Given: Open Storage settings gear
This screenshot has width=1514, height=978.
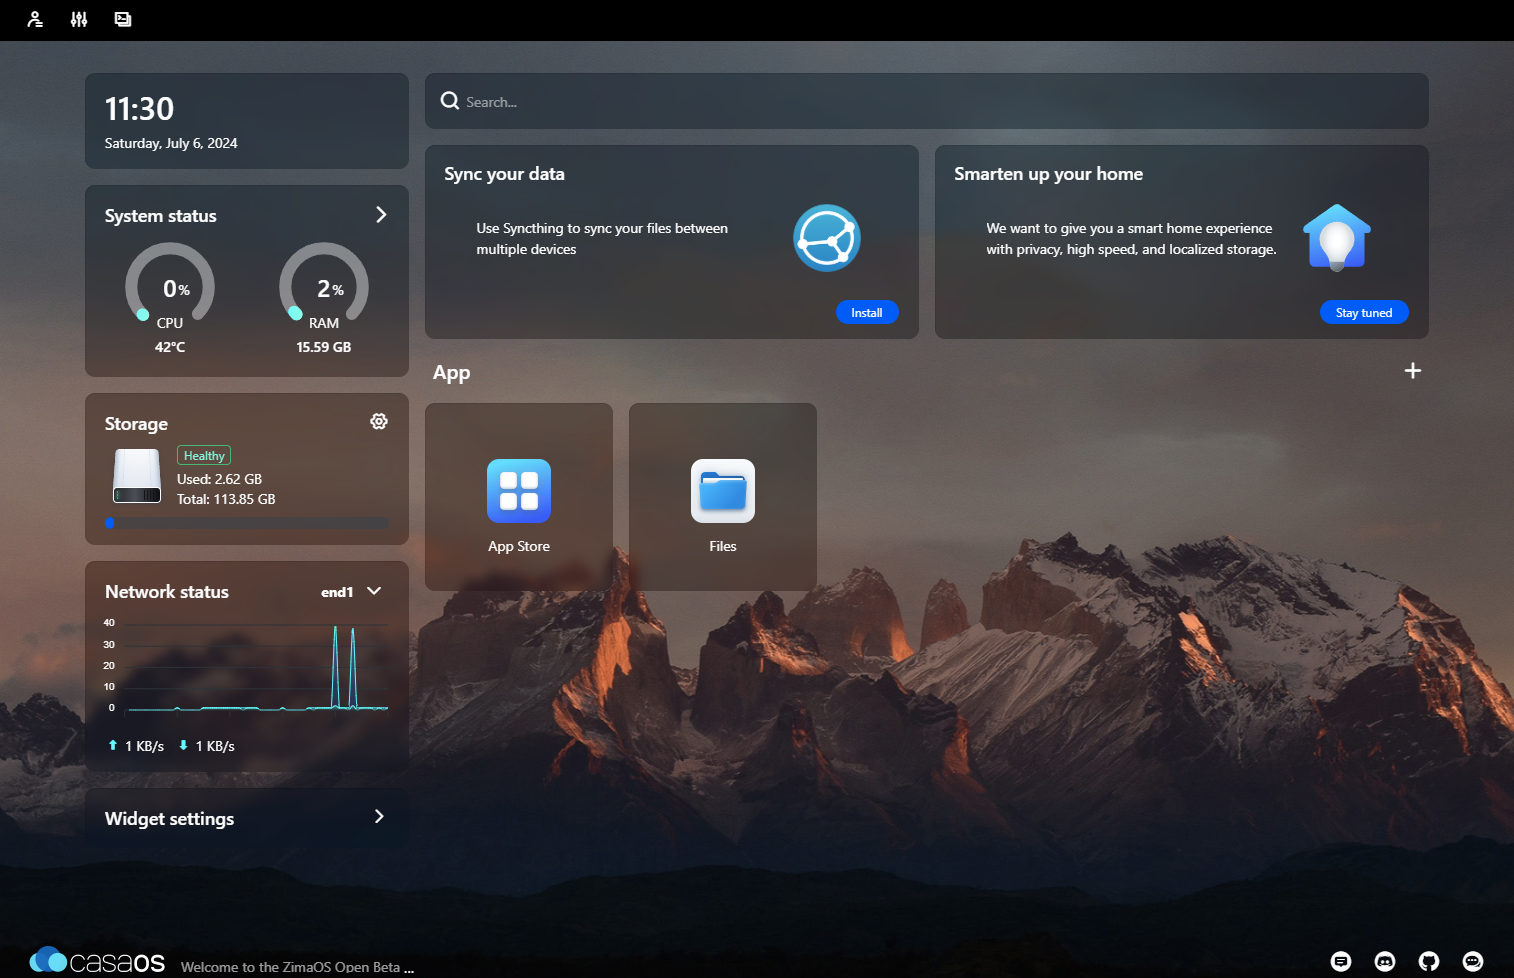Looking at the screenshot, I should (379, 422).
